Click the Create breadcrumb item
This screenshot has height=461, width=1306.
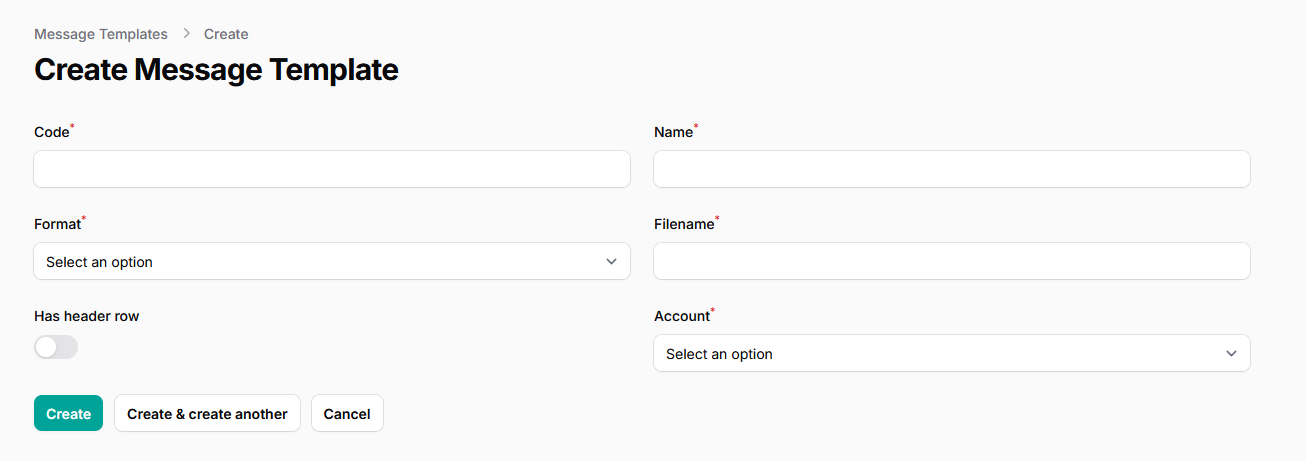point(226,34)
